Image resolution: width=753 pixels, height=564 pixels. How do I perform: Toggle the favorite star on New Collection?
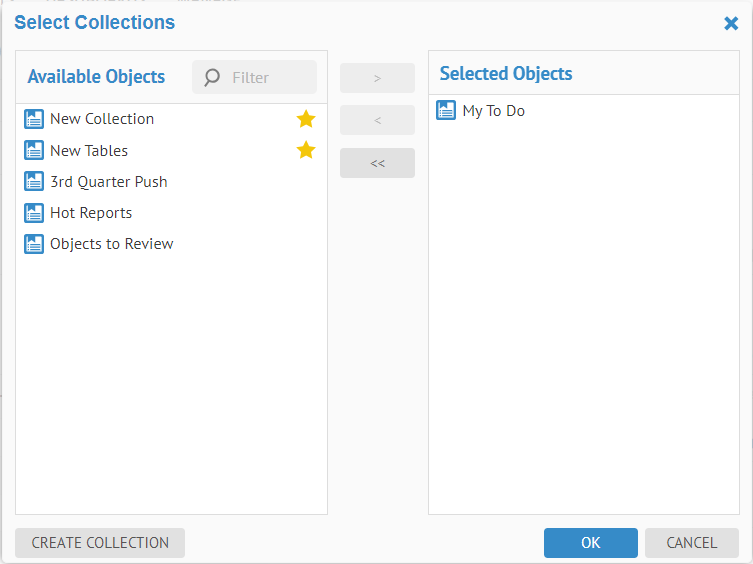tap(306, 119)
